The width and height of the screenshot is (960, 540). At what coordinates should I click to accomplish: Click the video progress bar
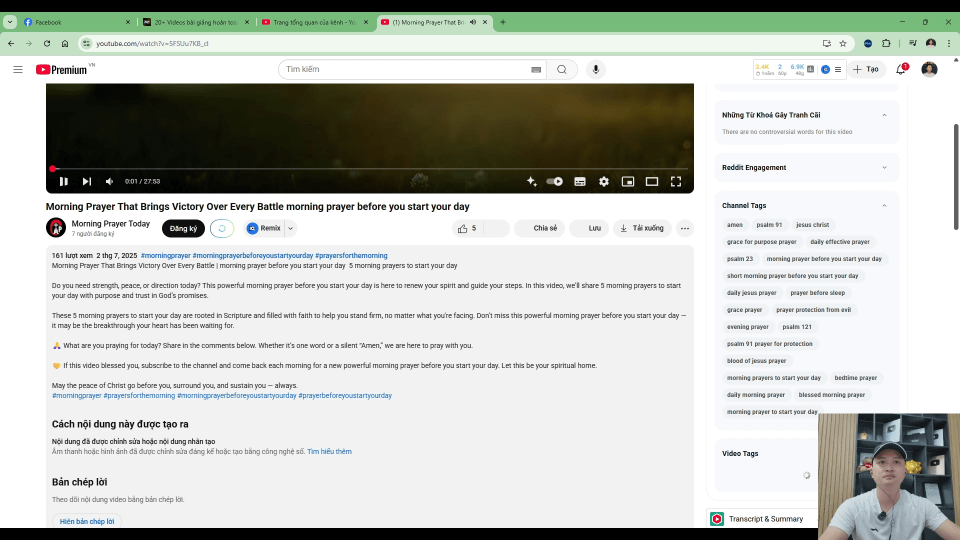(370, 169)
